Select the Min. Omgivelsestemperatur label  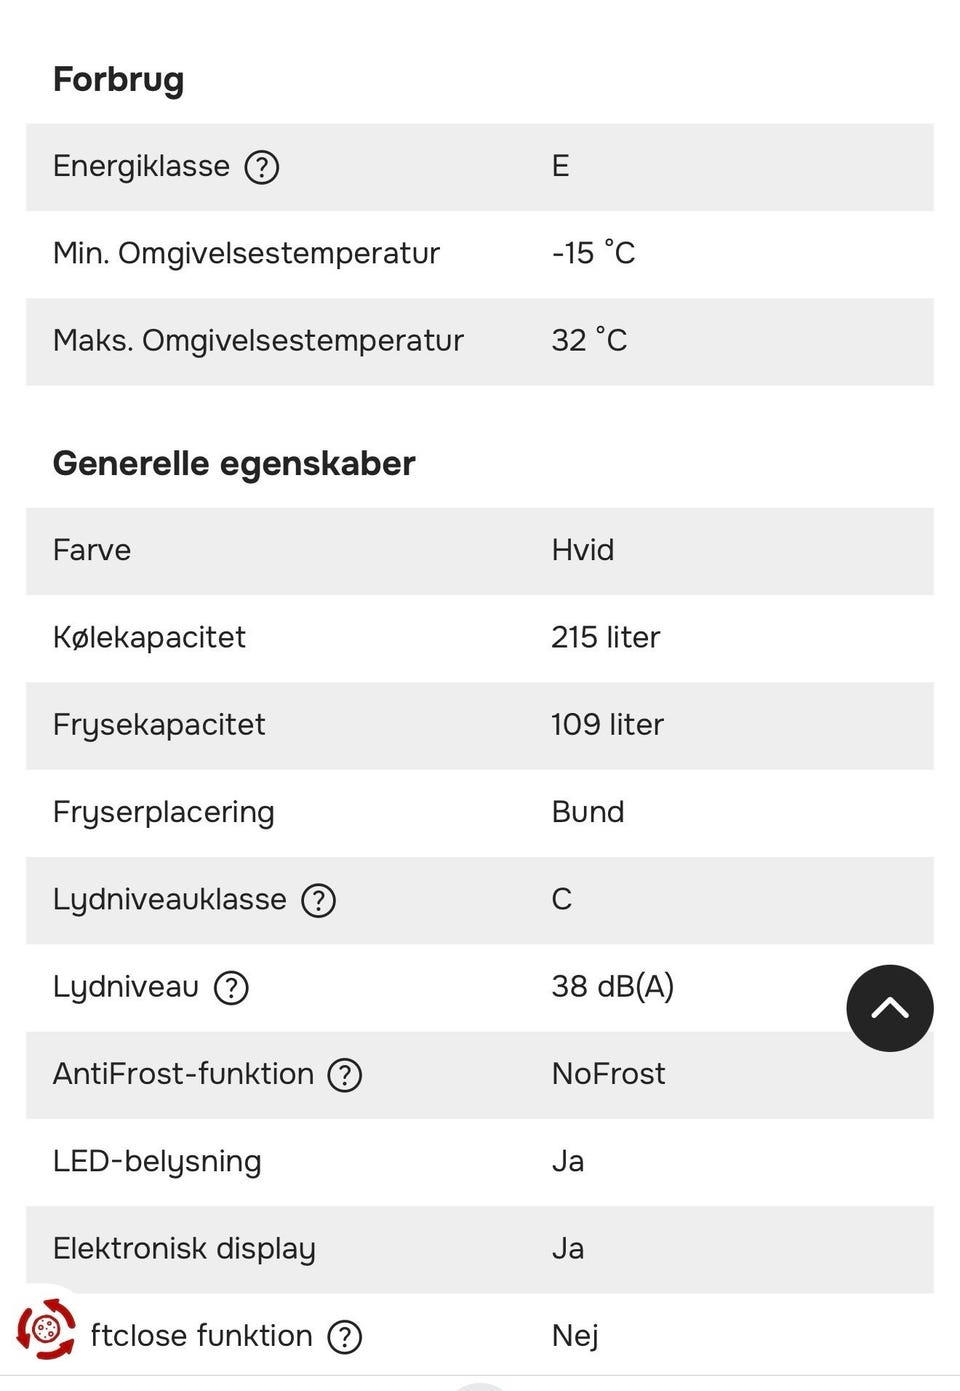(x=246, y=253)
